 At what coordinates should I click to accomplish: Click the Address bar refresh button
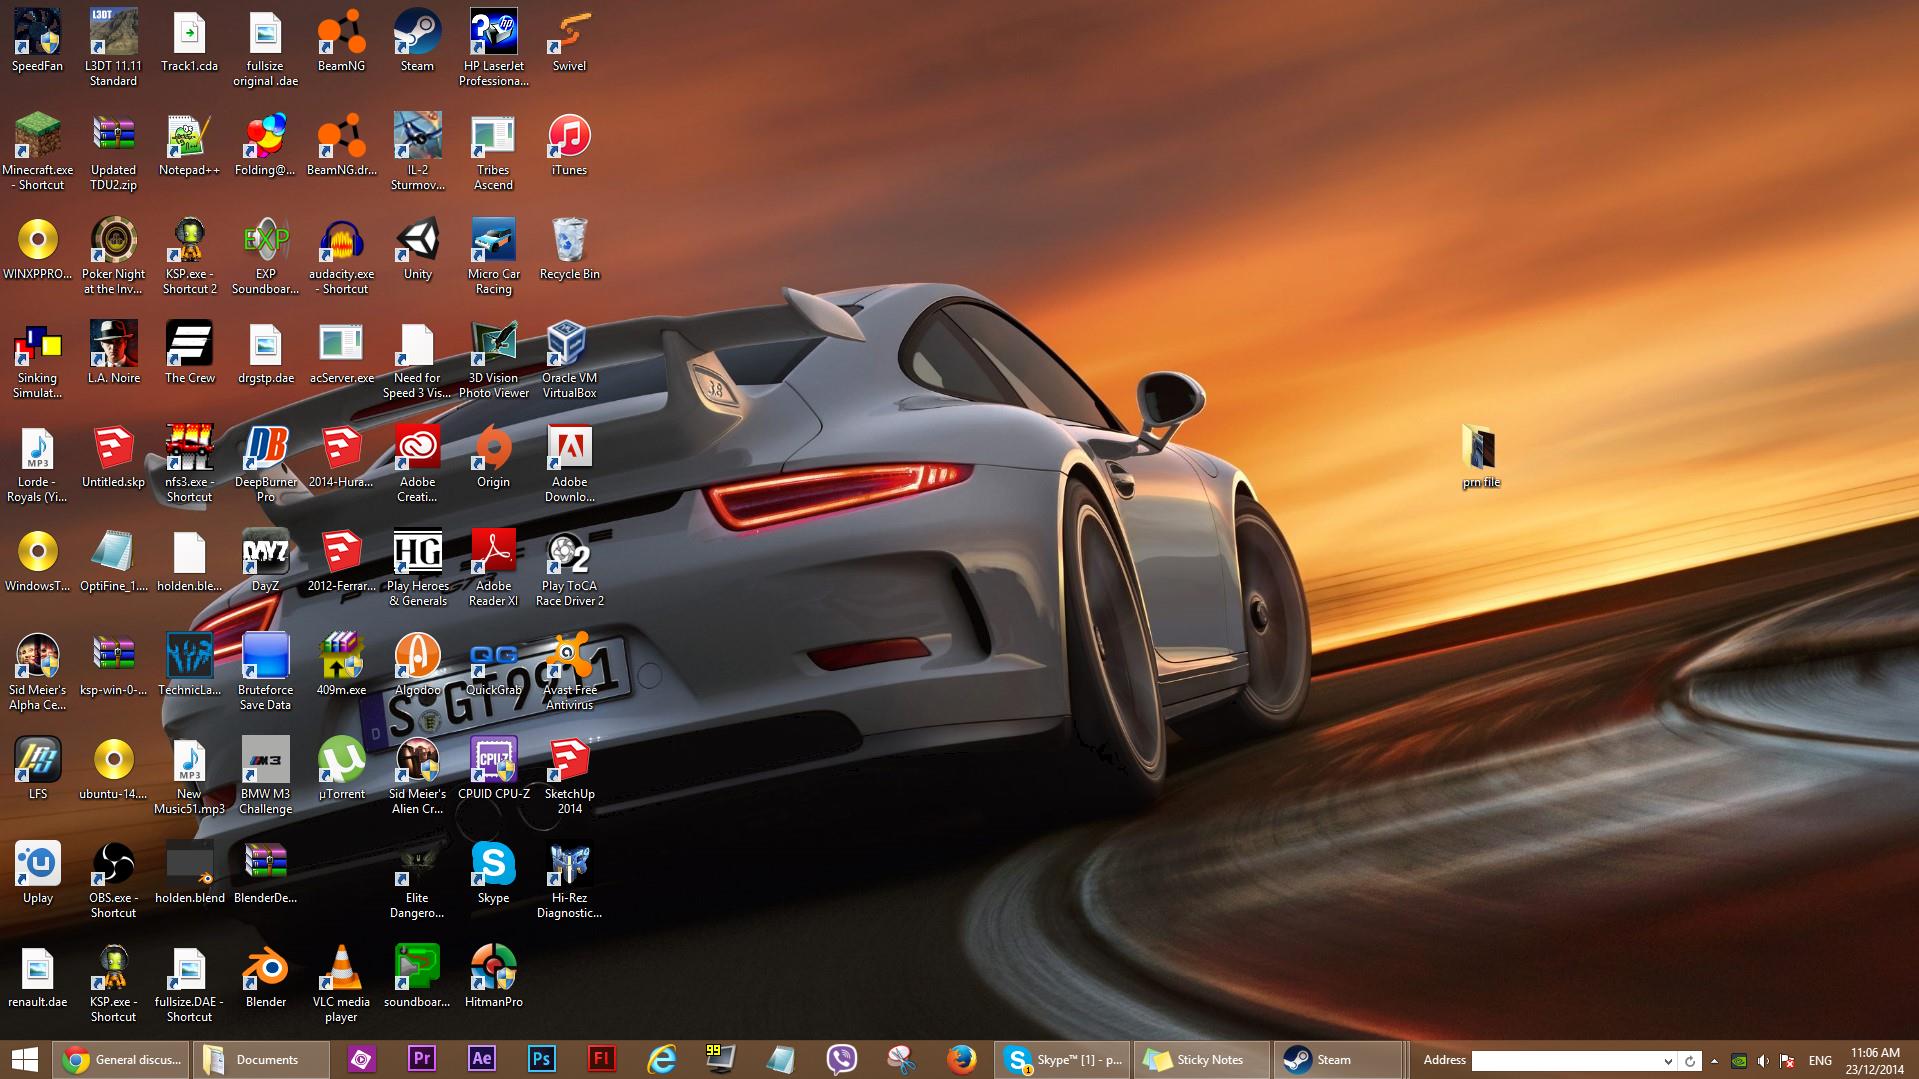click(1690, 1061)
